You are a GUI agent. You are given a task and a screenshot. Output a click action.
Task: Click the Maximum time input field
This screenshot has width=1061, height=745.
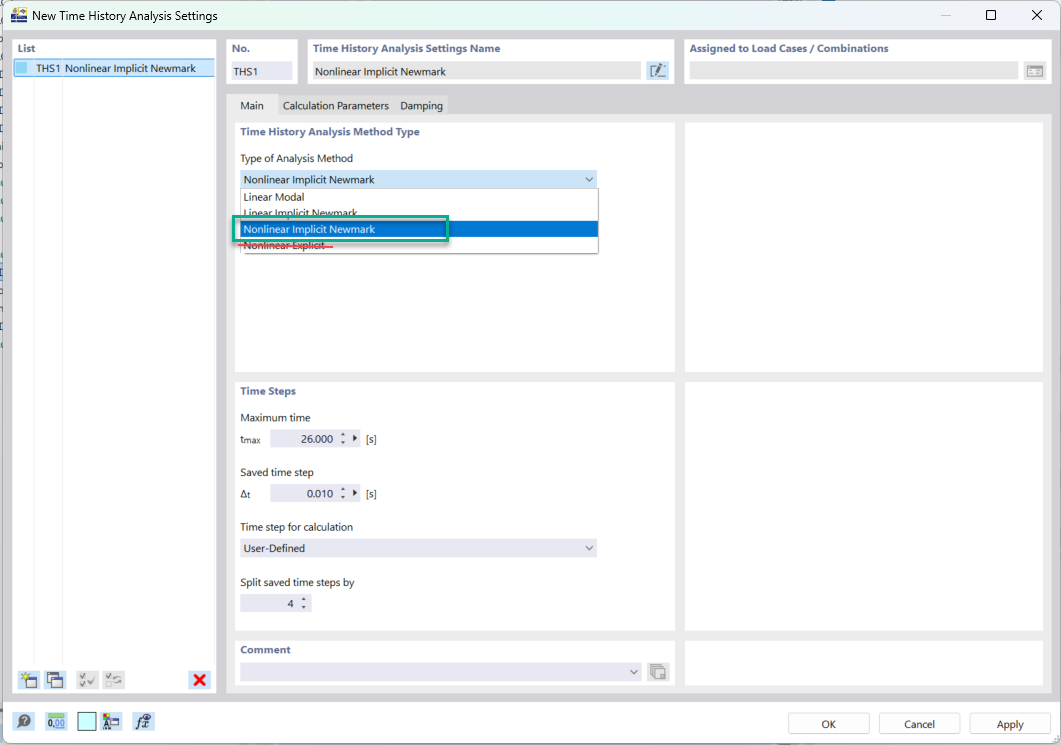(304, 438)
